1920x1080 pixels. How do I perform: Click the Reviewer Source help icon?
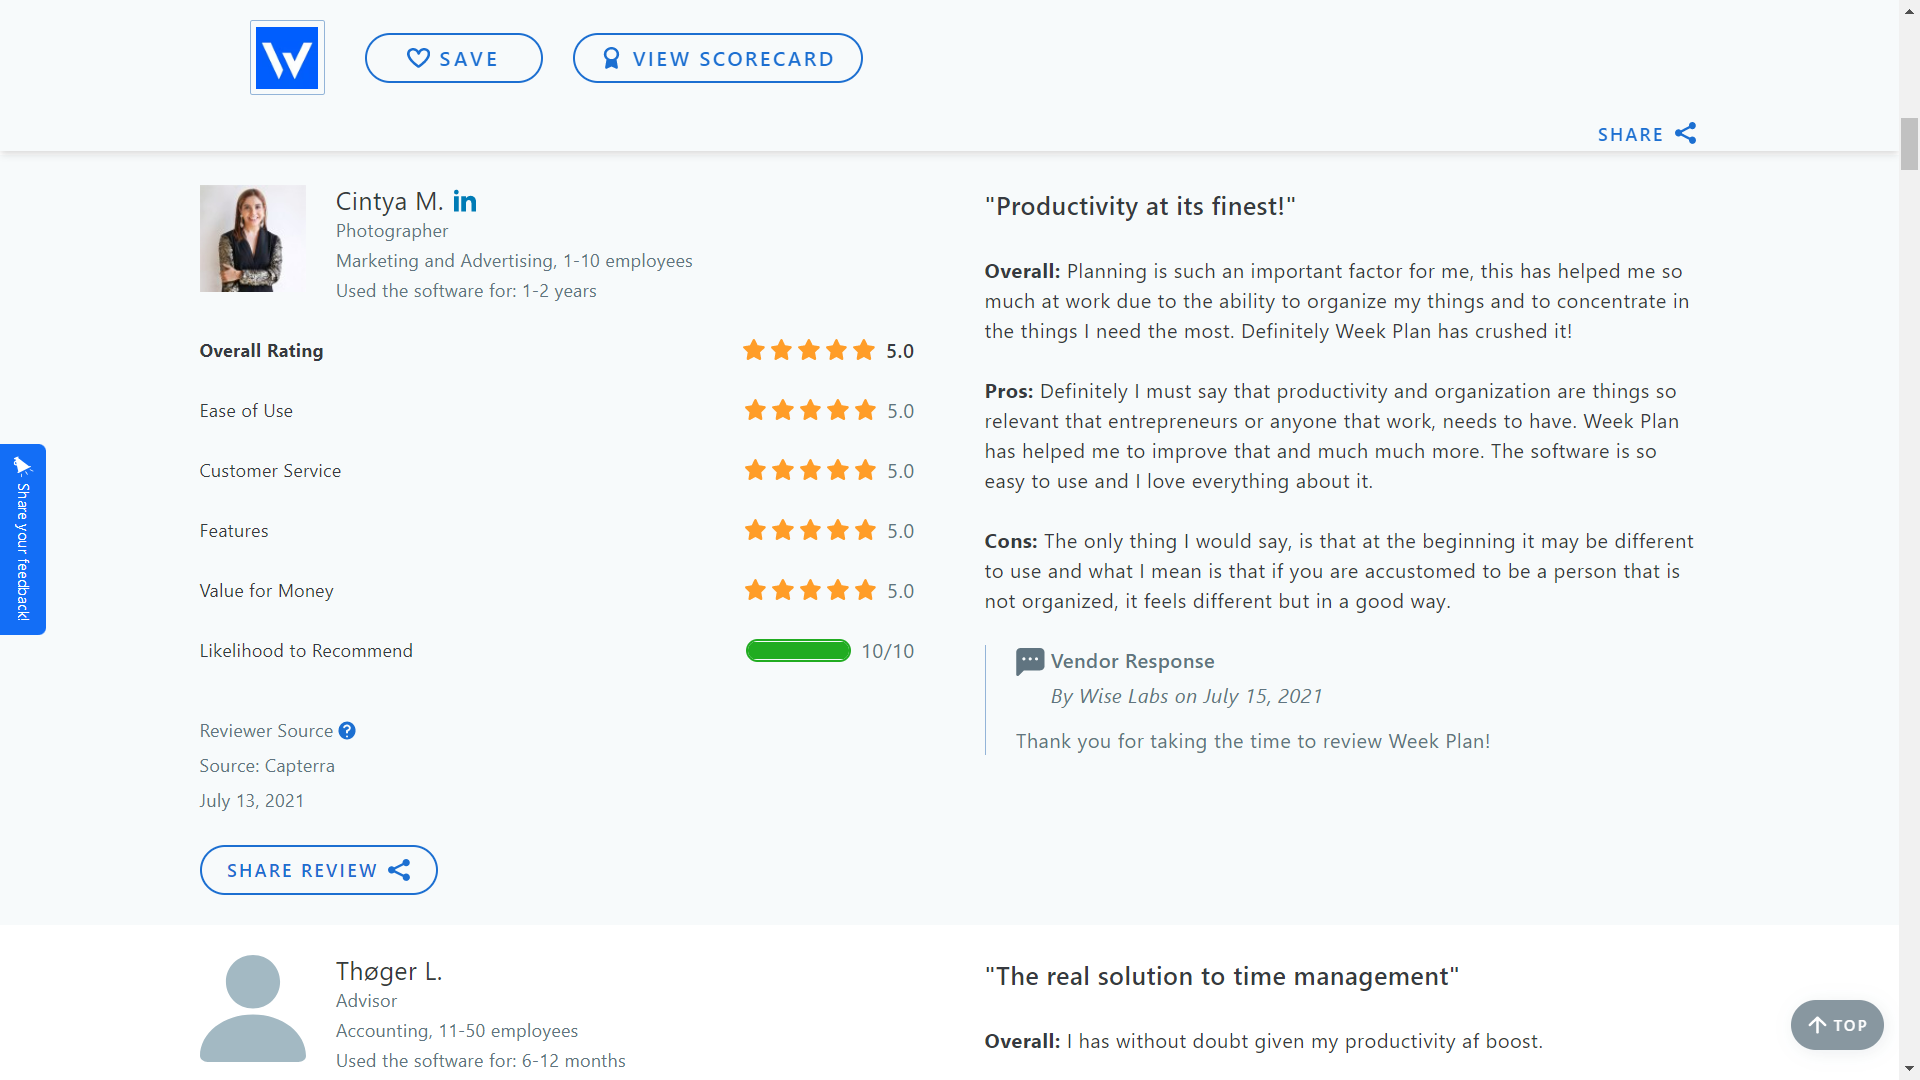[347, 731]
